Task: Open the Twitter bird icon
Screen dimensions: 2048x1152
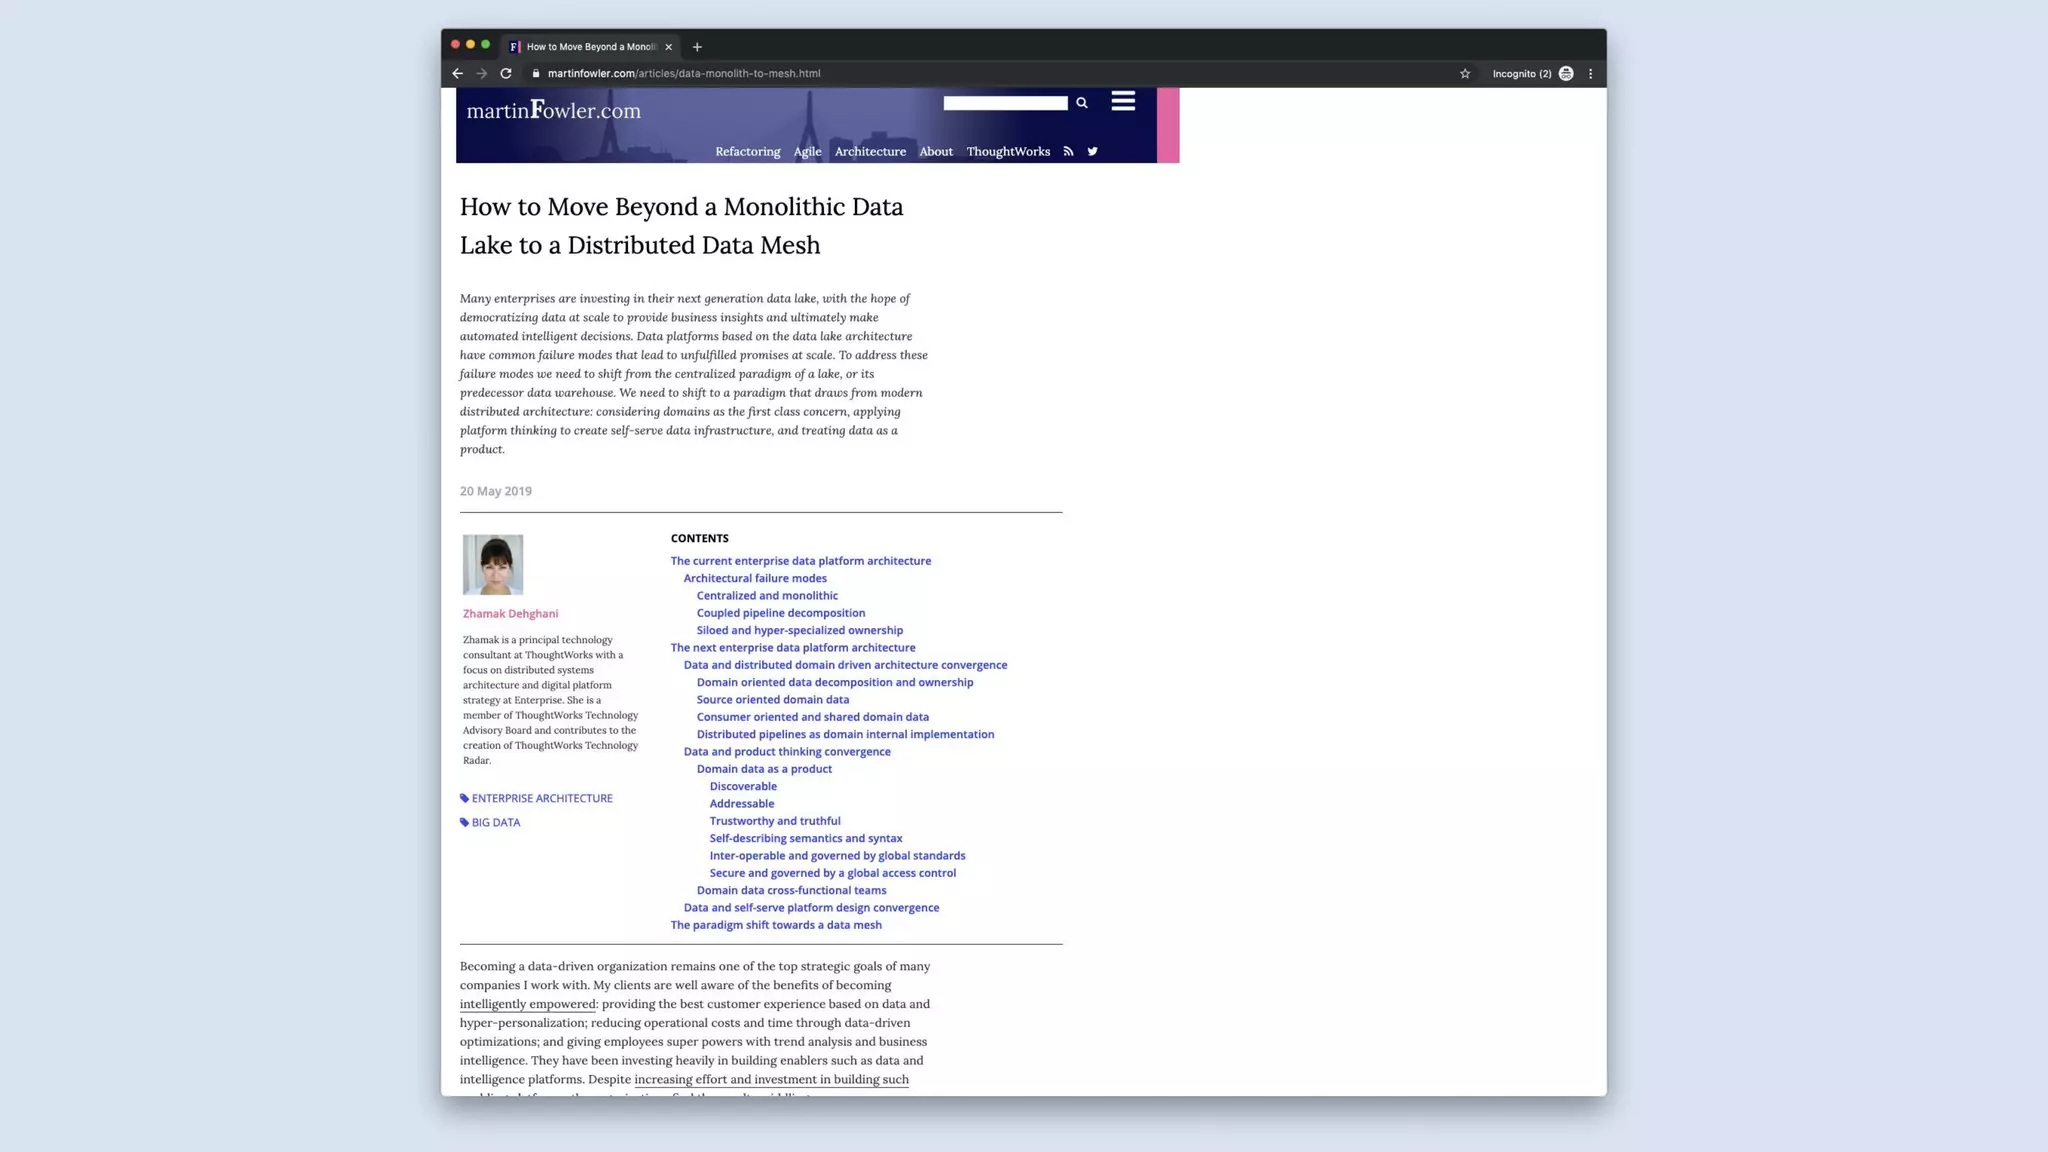Action: pyautogui.click(x=1092, y=152)
